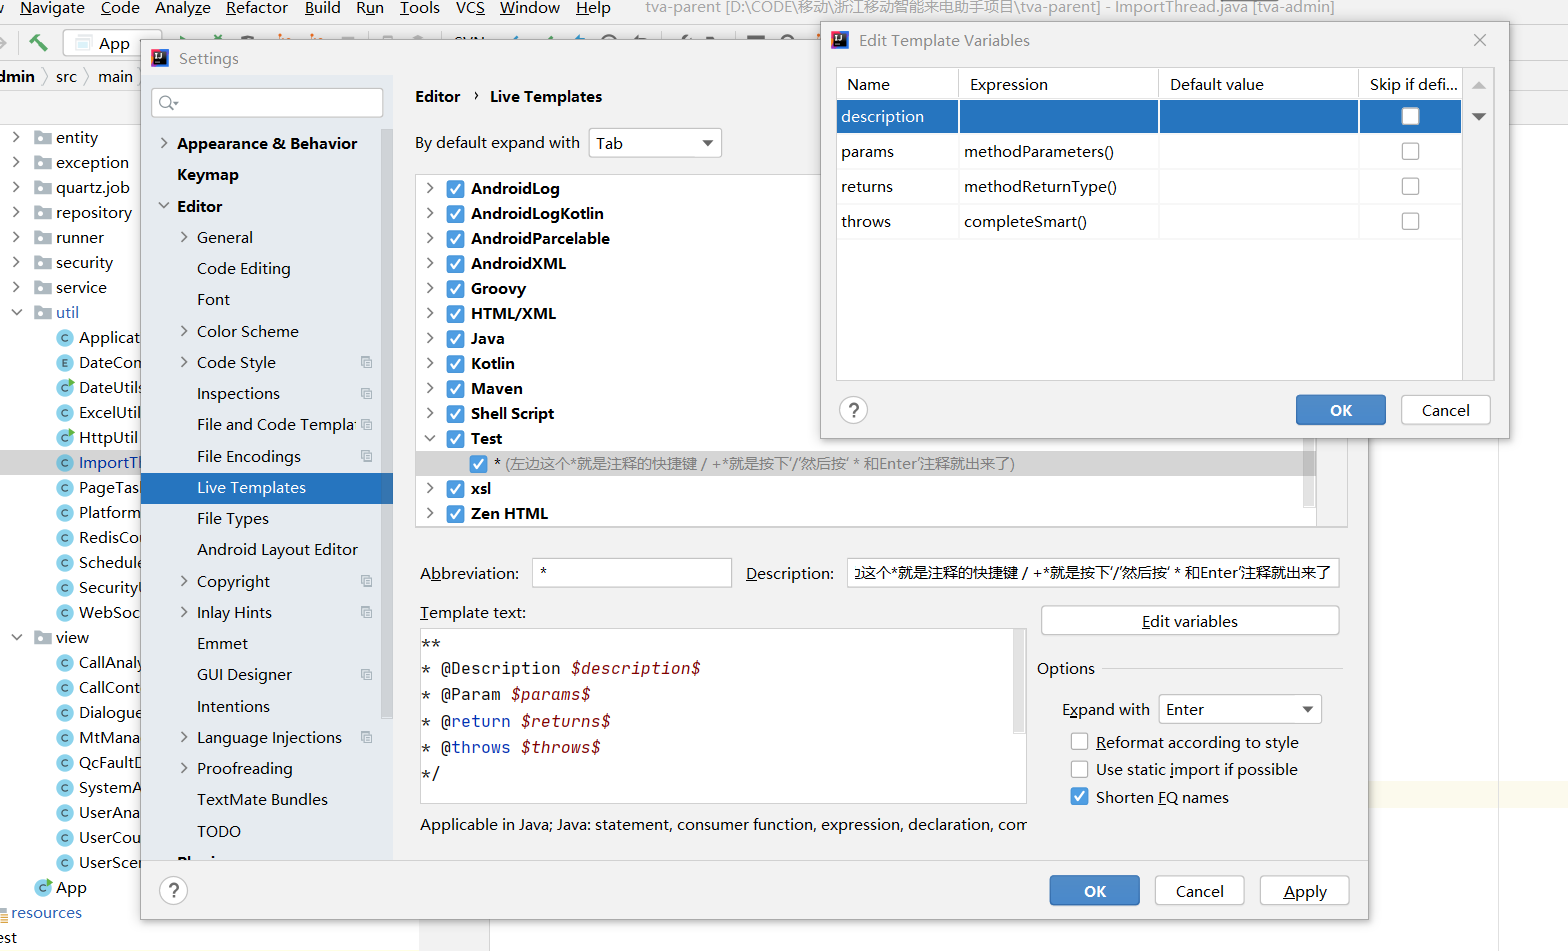
Task: Disable Shorten FQ names option
Action: point(1079,797)
